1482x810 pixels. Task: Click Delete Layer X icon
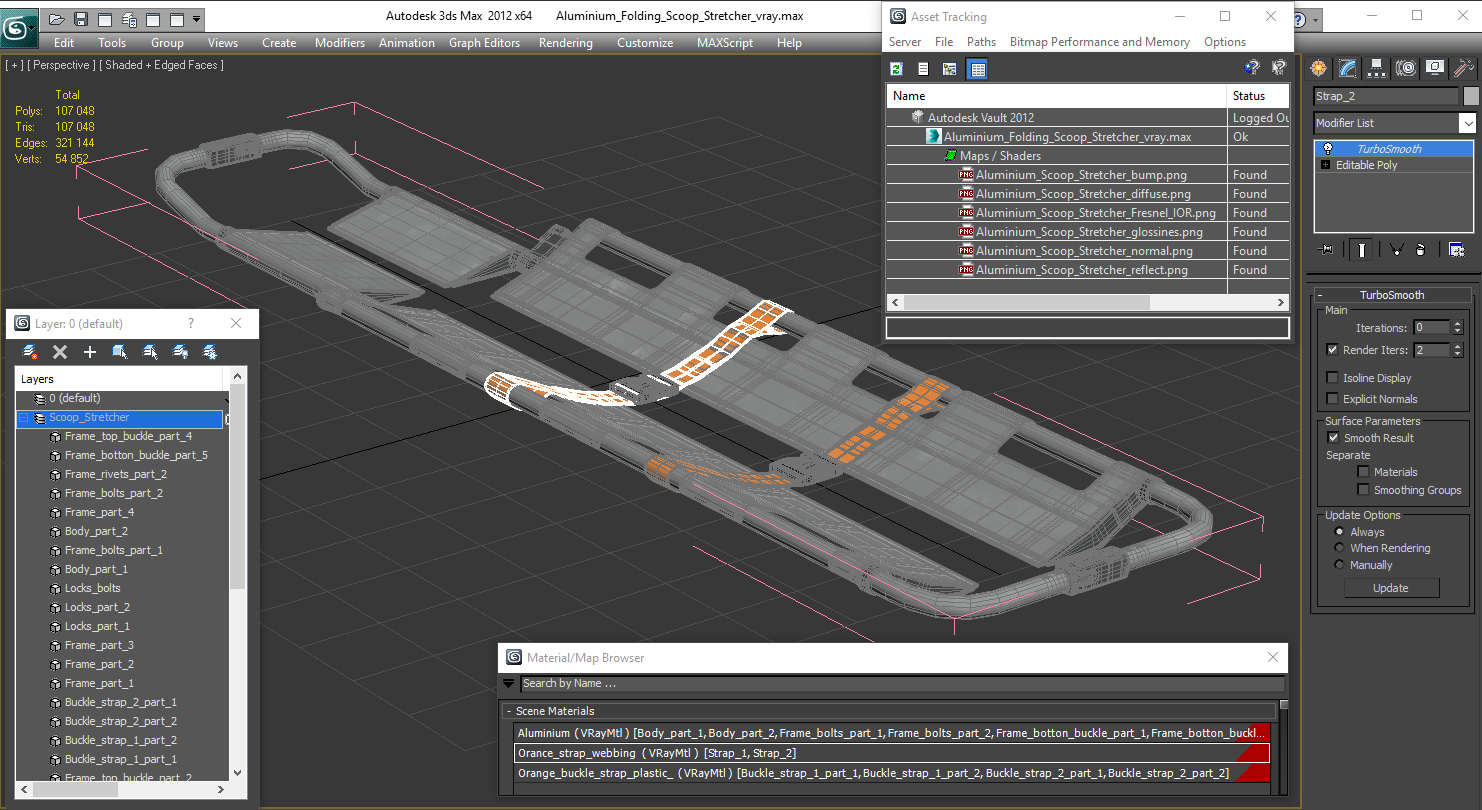60,352
